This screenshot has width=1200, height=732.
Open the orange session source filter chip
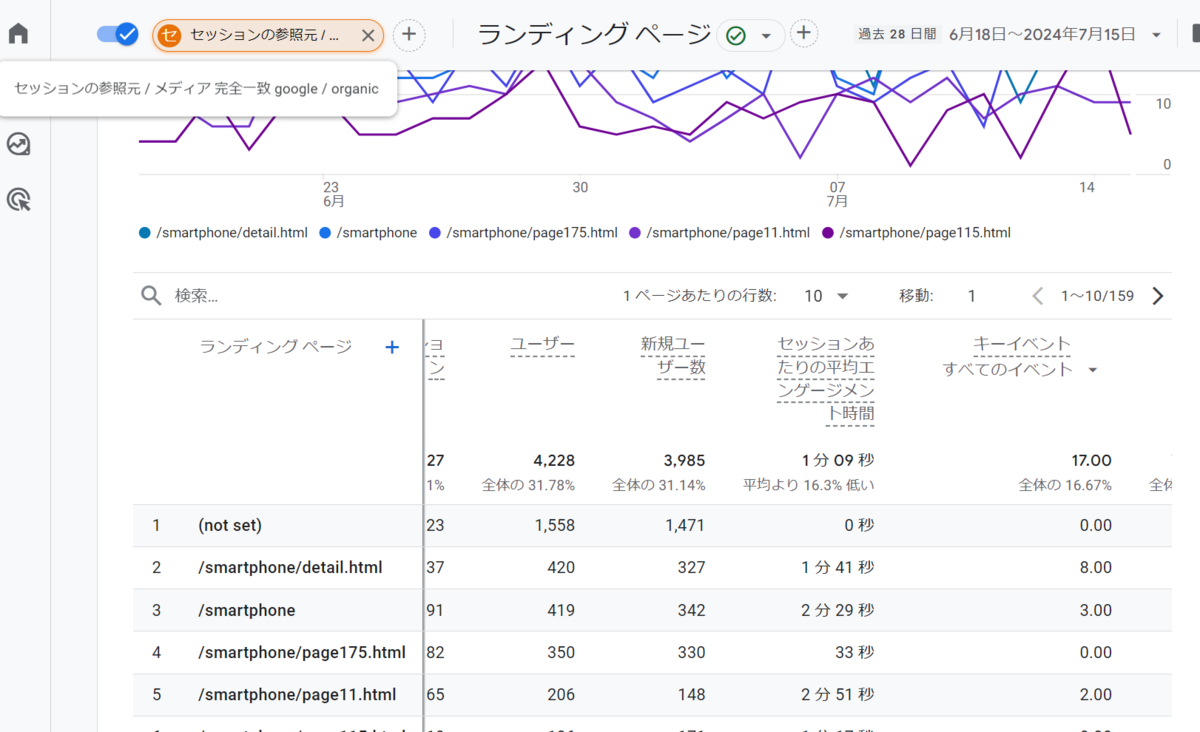tap(256, 35)
